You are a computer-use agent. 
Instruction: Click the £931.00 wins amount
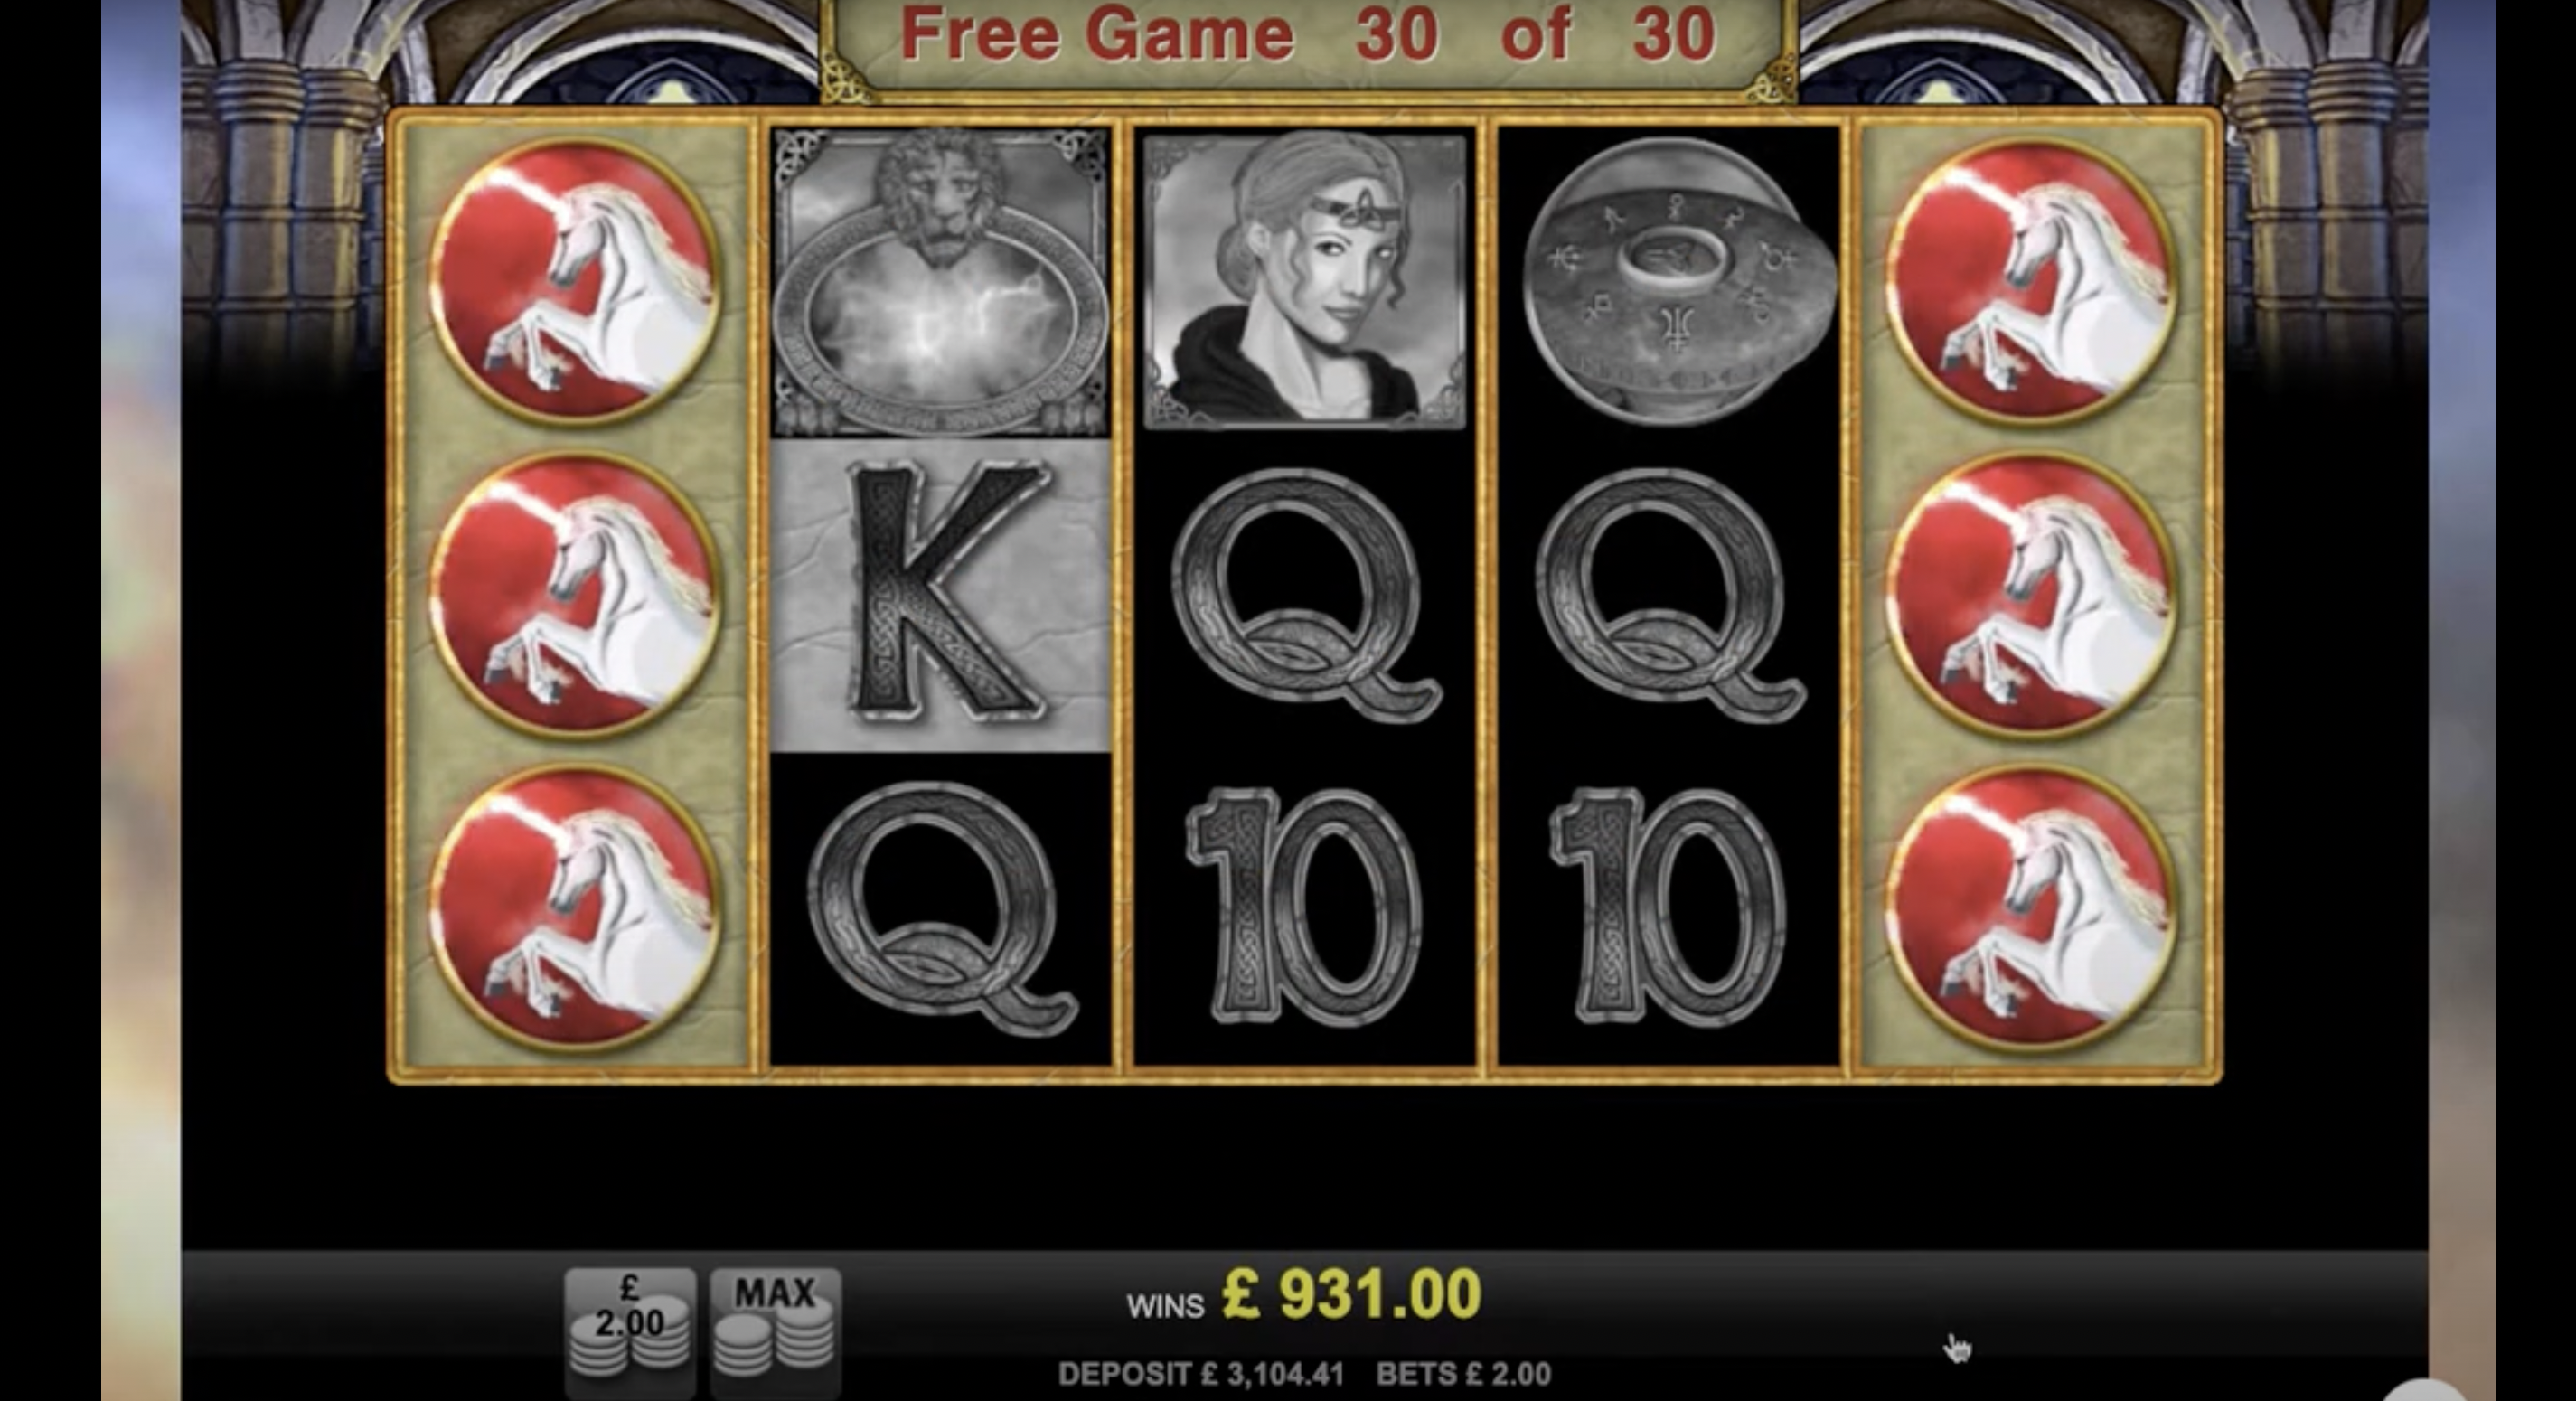(x=1351, y=1294)
